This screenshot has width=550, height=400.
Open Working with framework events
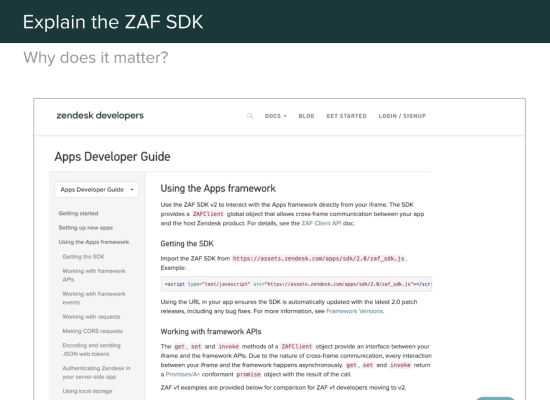coord(94,298)
